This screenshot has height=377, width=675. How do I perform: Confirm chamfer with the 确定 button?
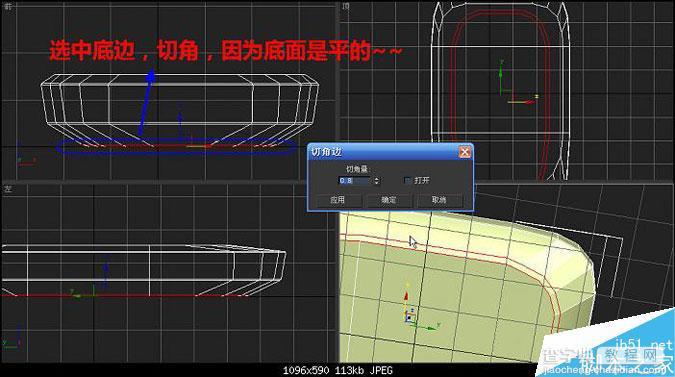pos(389,200)
